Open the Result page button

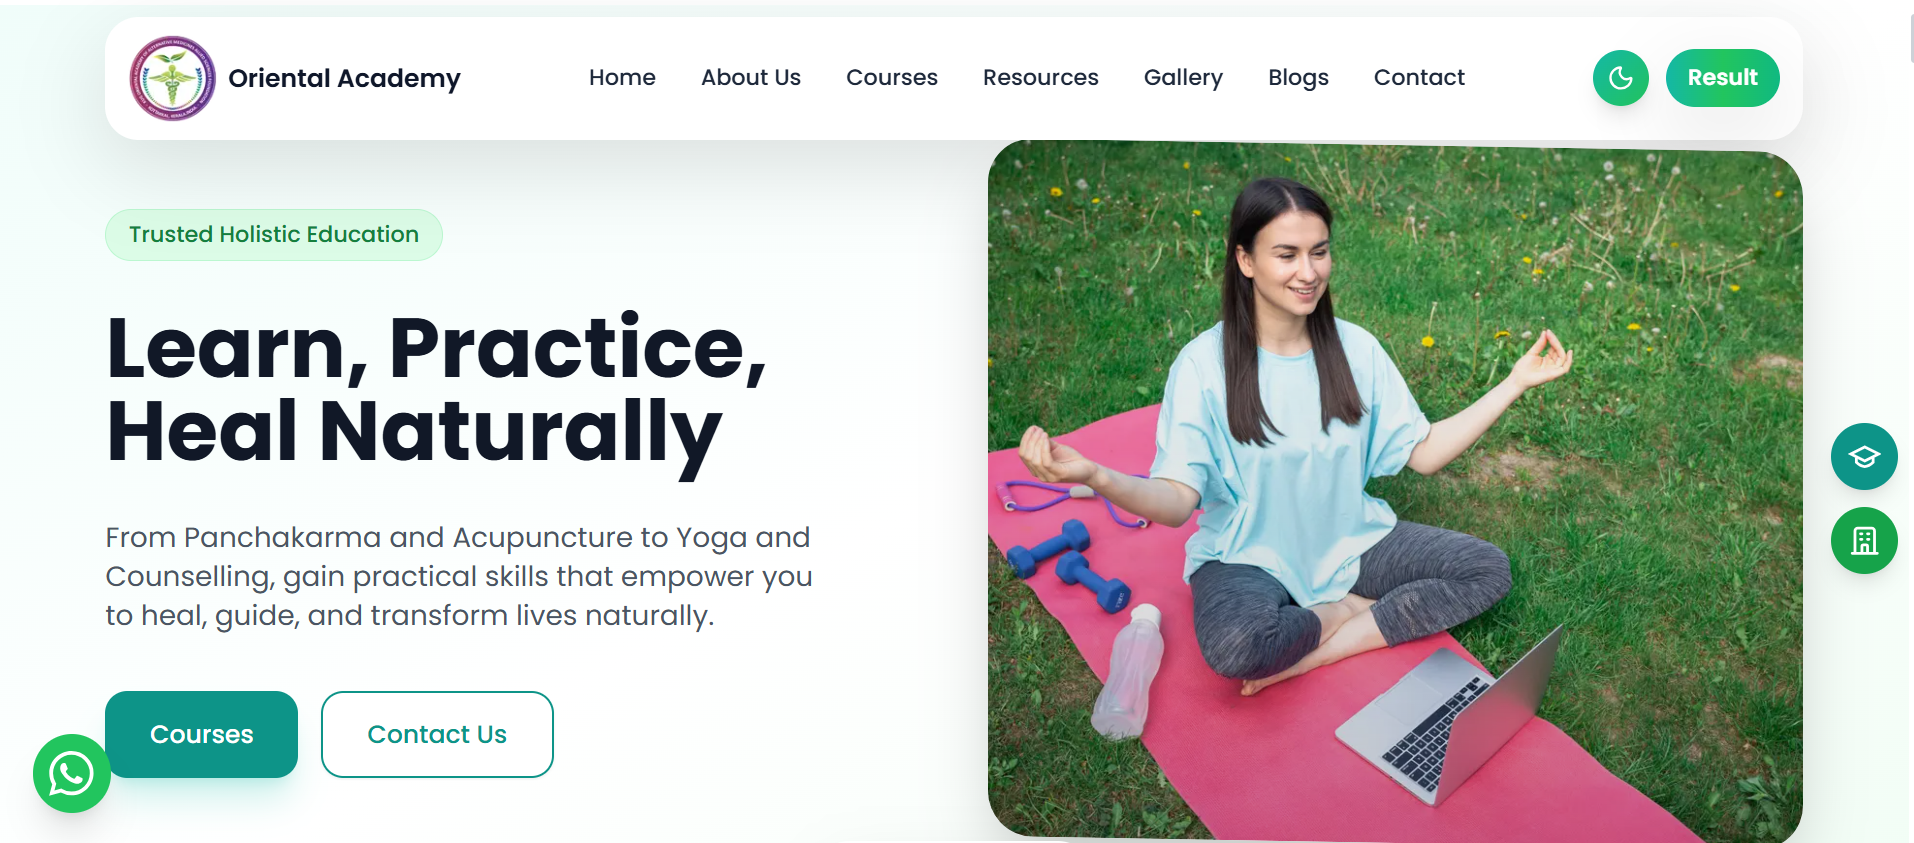point(1722,78)
